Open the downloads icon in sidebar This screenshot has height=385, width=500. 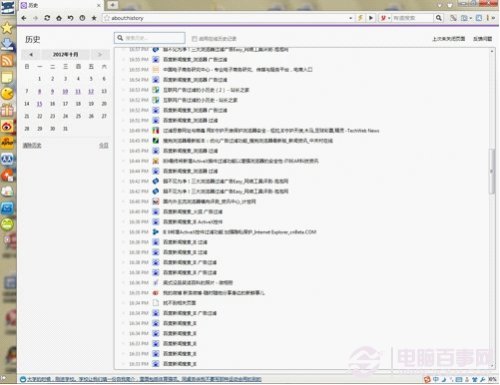click(7, 44)
